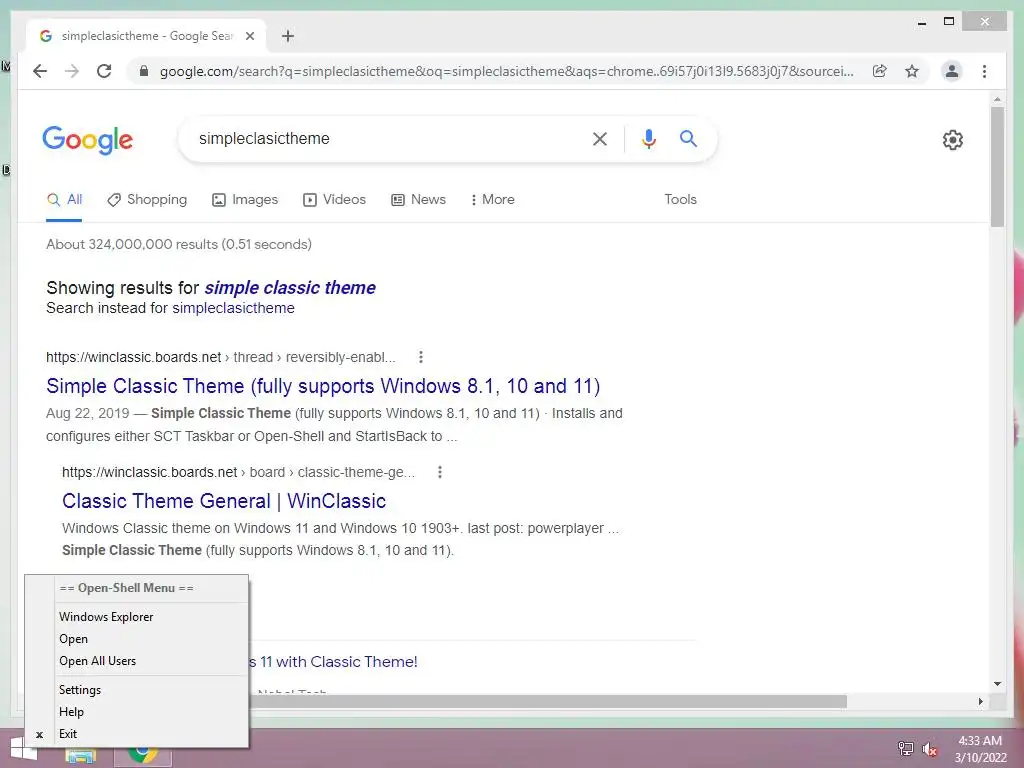This screenshot has height=768, width=1024.
Task: Switch to News results
Action: coord(419,199)
